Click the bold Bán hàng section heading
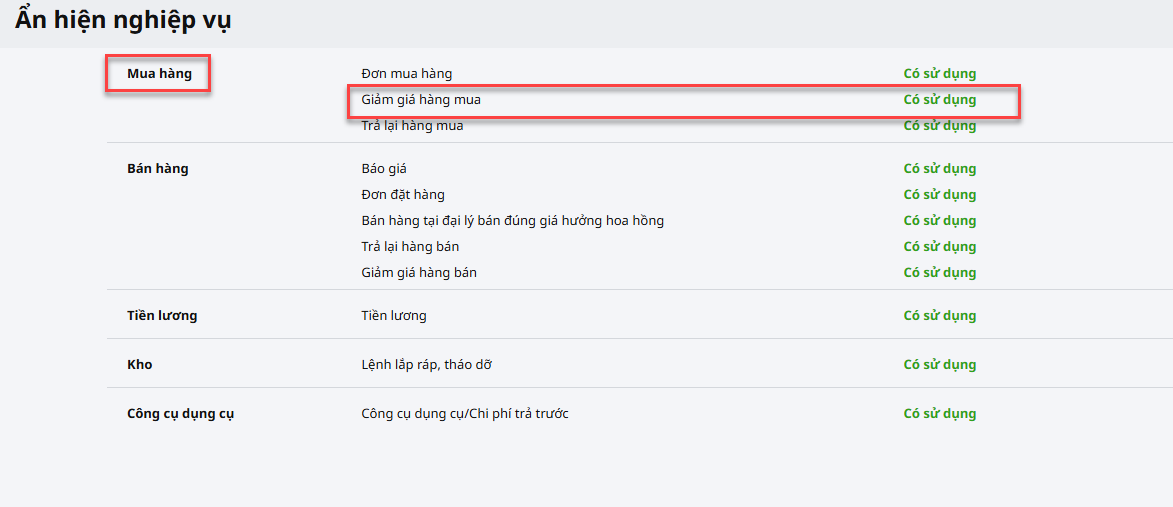The width and height of the screenshot is (1173, 507). pos(157,169)
